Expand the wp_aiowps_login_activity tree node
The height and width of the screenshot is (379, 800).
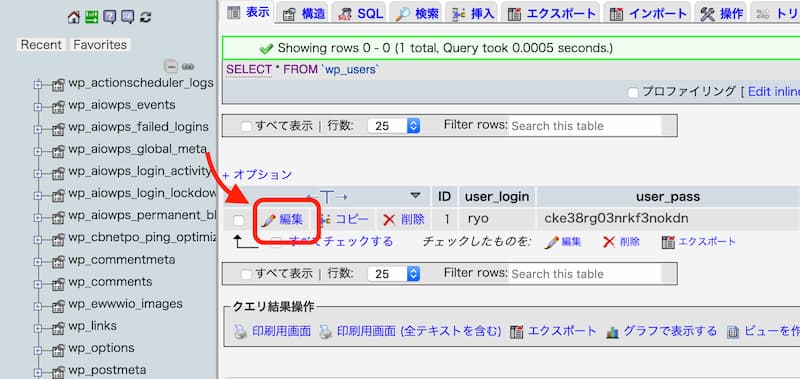click(x=38, y=173)
